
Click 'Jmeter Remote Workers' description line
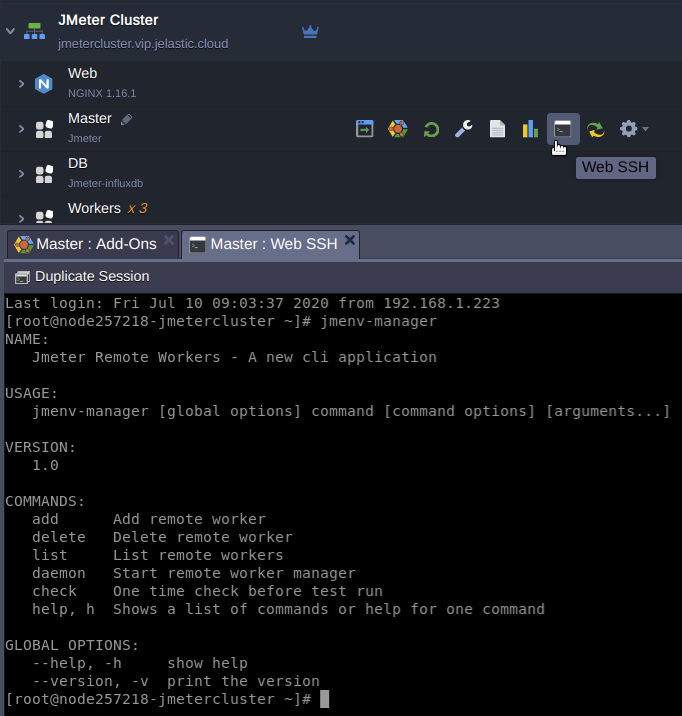pyautogui.click(x=235, y=357)
